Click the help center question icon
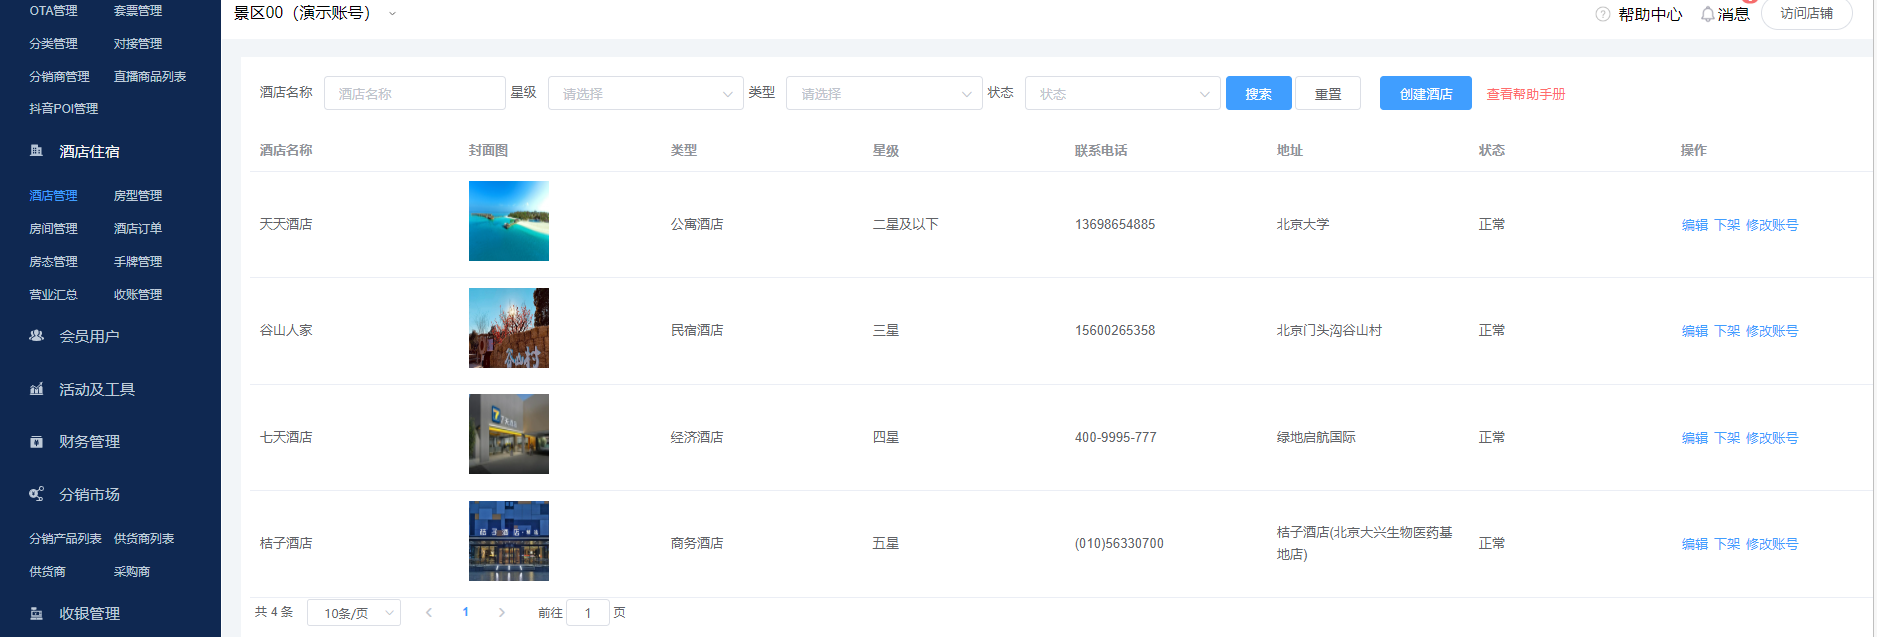 coord(1603,14)
